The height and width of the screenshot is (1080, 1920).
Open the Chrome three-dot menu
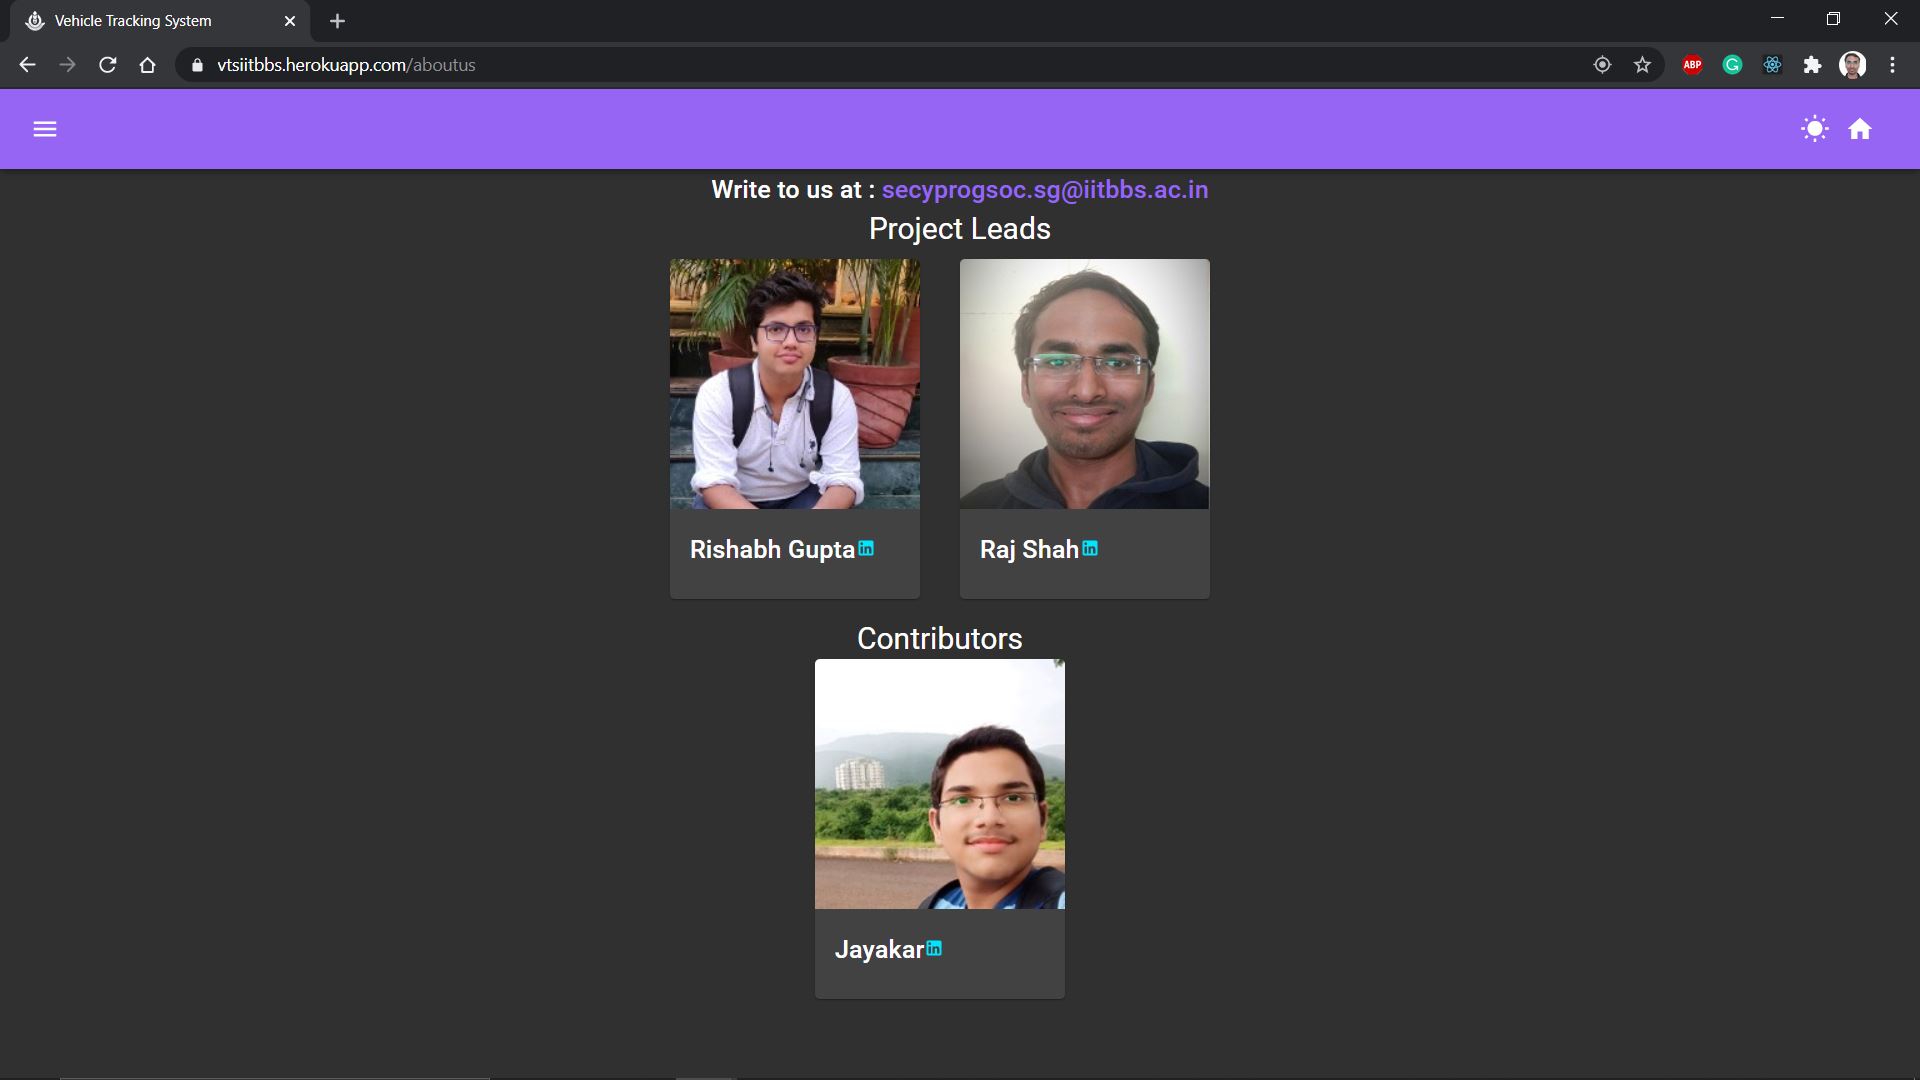pos(1892,65)
